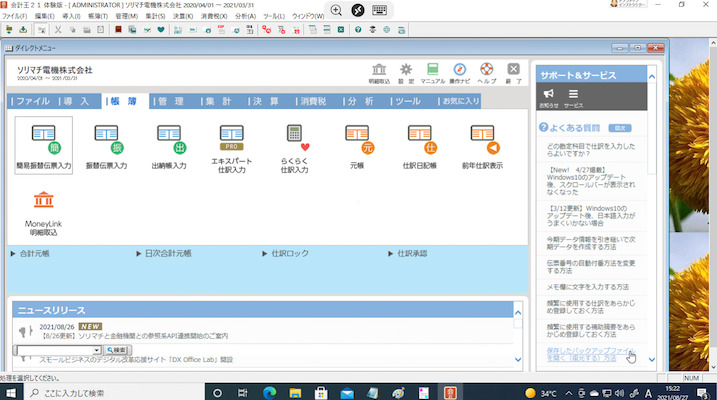
Task: Switch to お気に入り tab
Action: [x=458, y=101]
